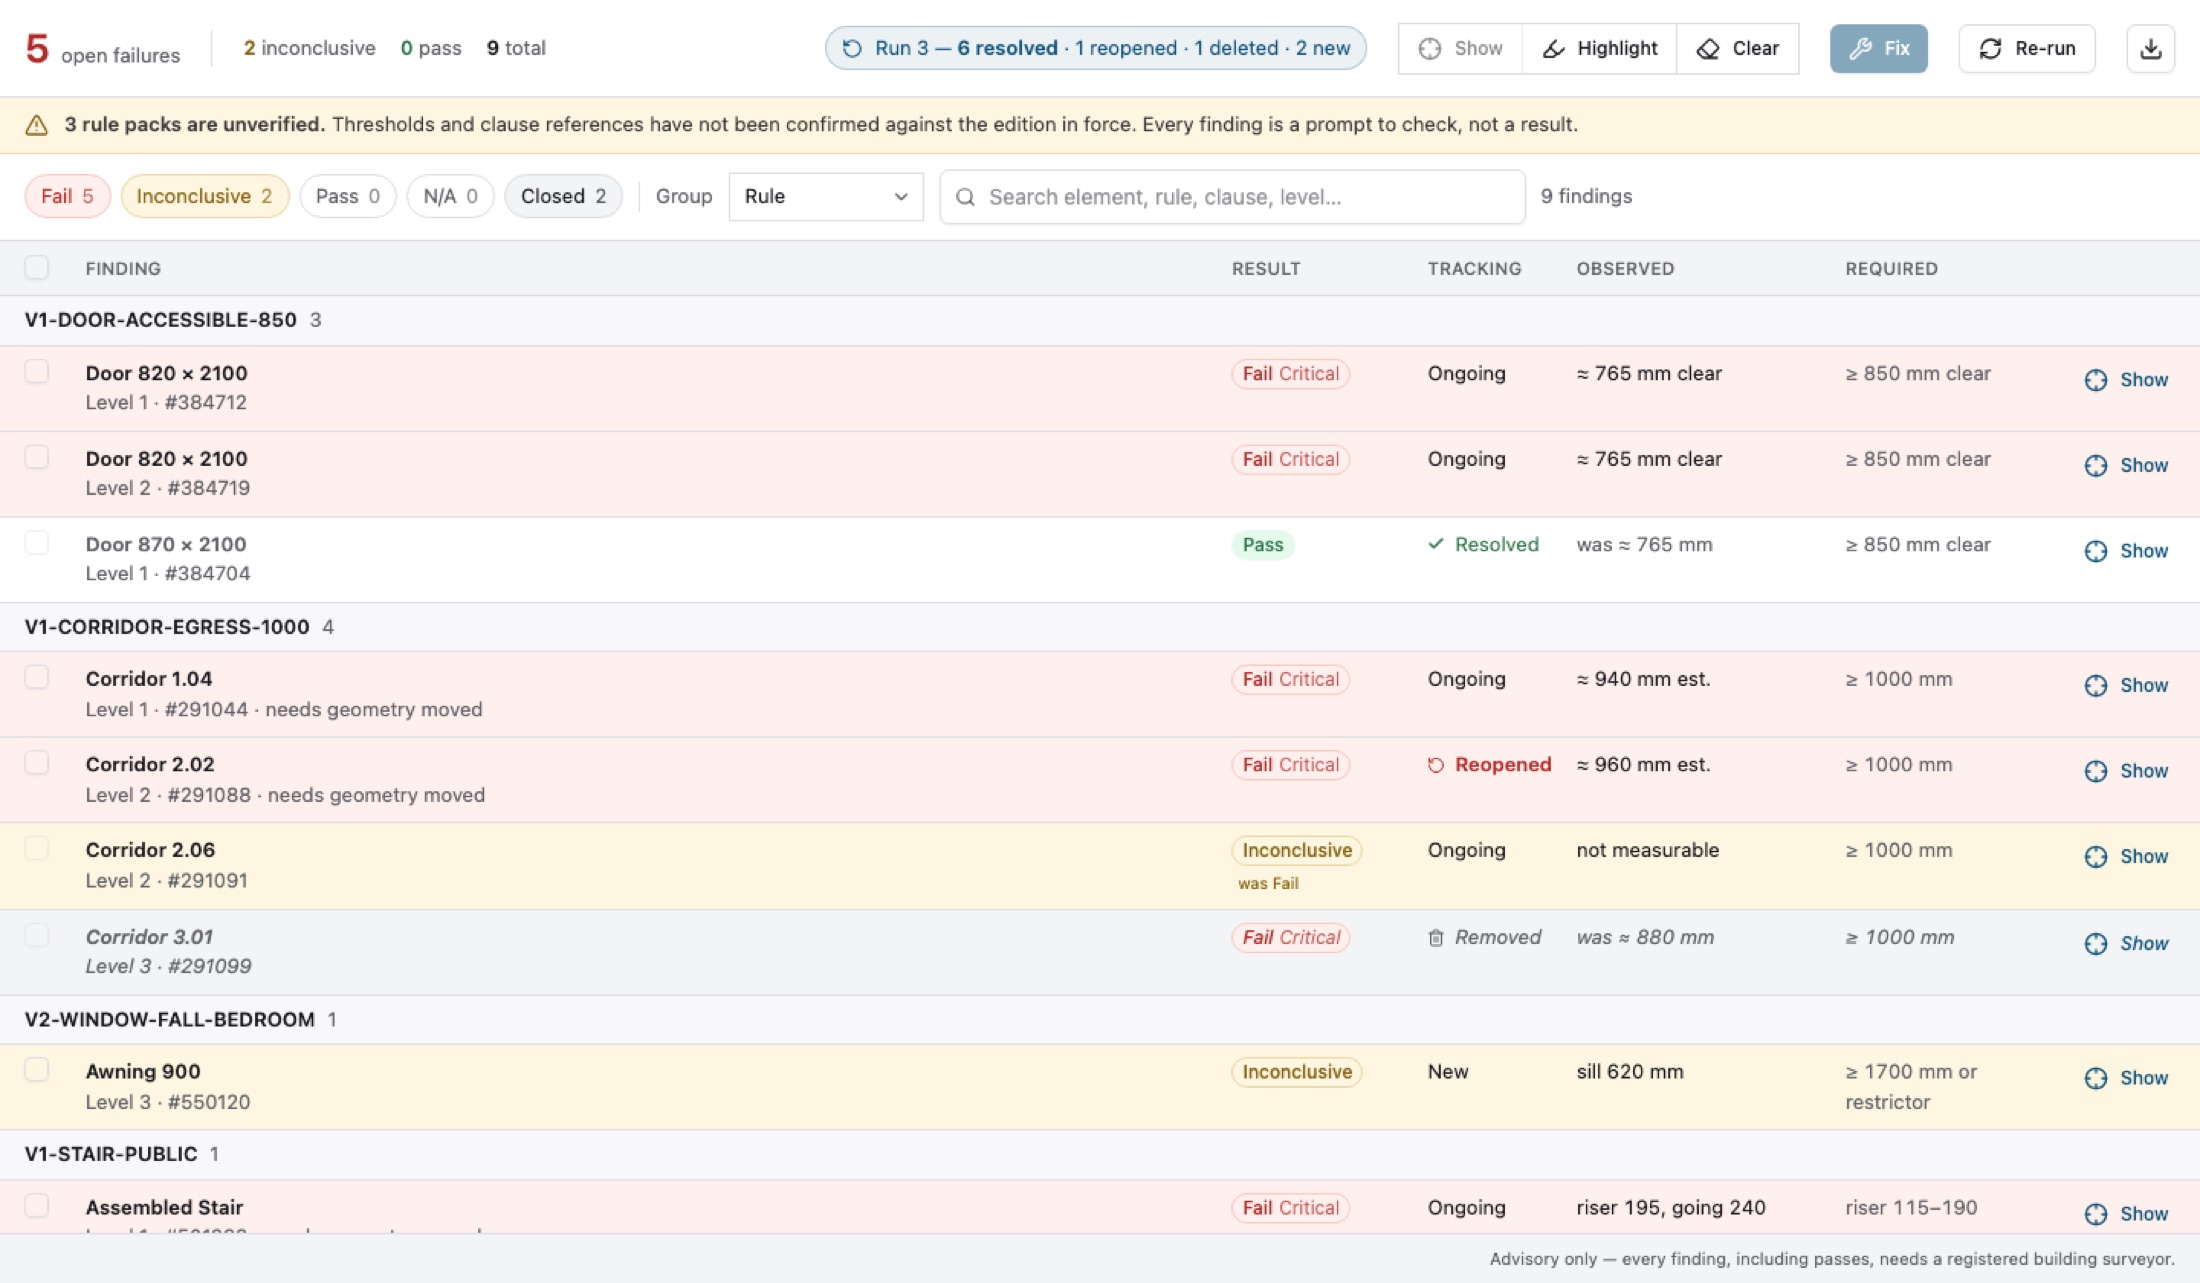Open the Group by Rule dropdown

point(826,196)
